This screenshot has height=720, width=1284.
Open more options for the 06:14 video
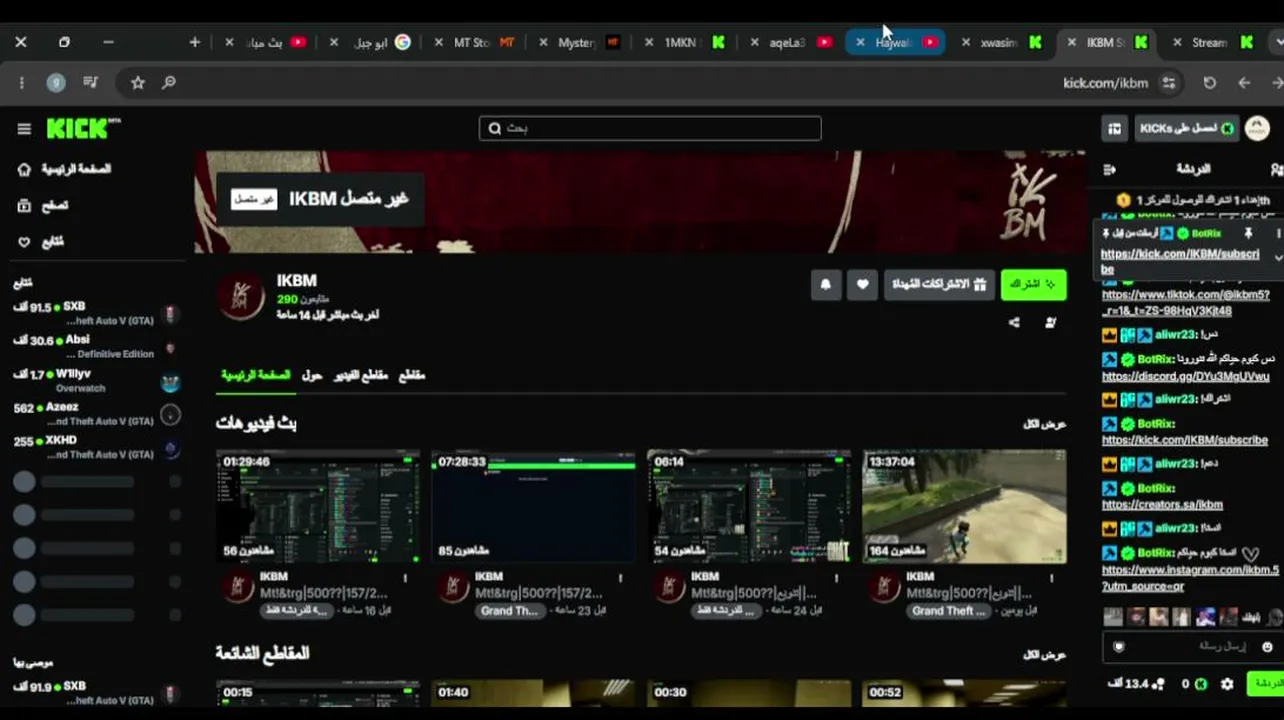(836, 578)
